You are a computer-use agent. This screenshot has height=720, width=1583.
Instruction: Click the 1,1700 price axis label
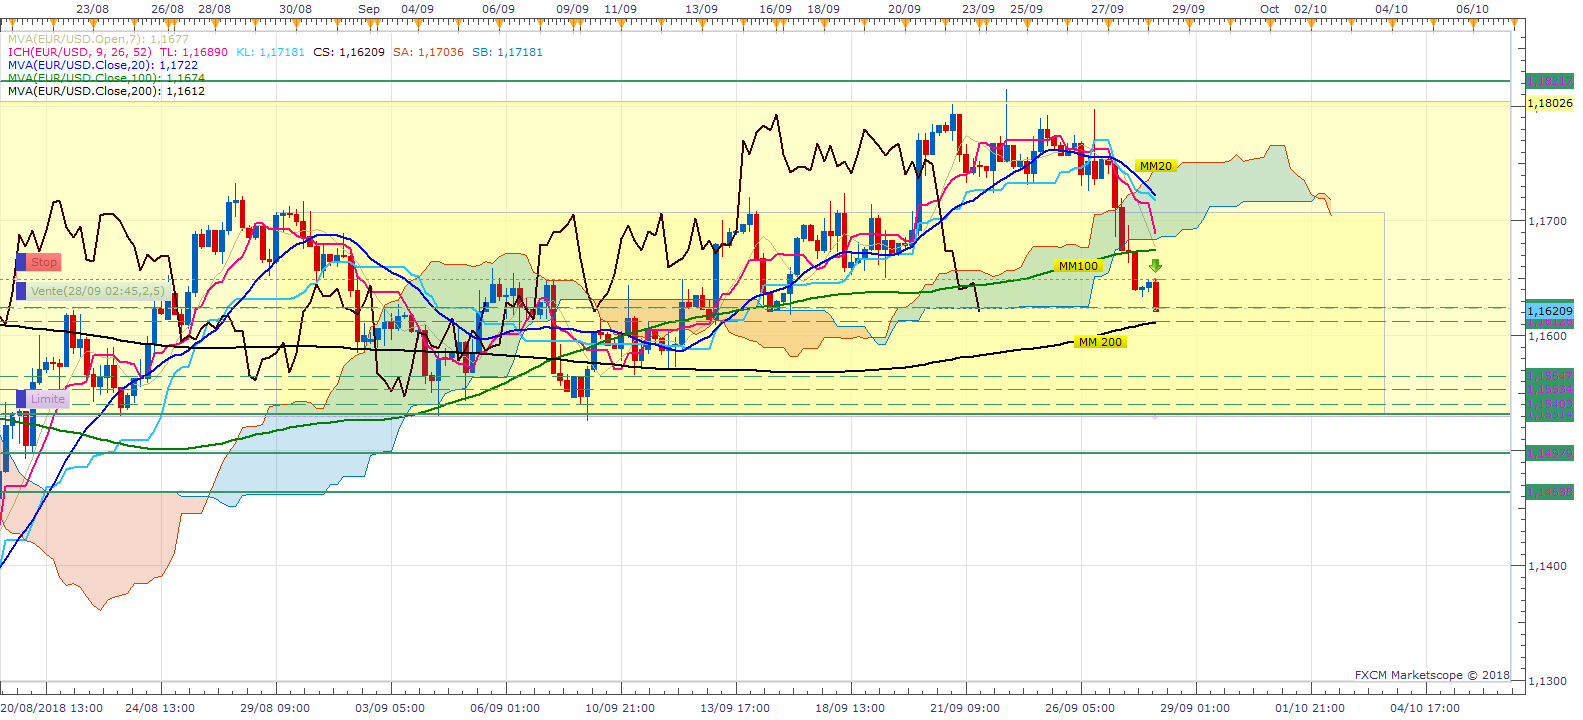click(1547, 221)
